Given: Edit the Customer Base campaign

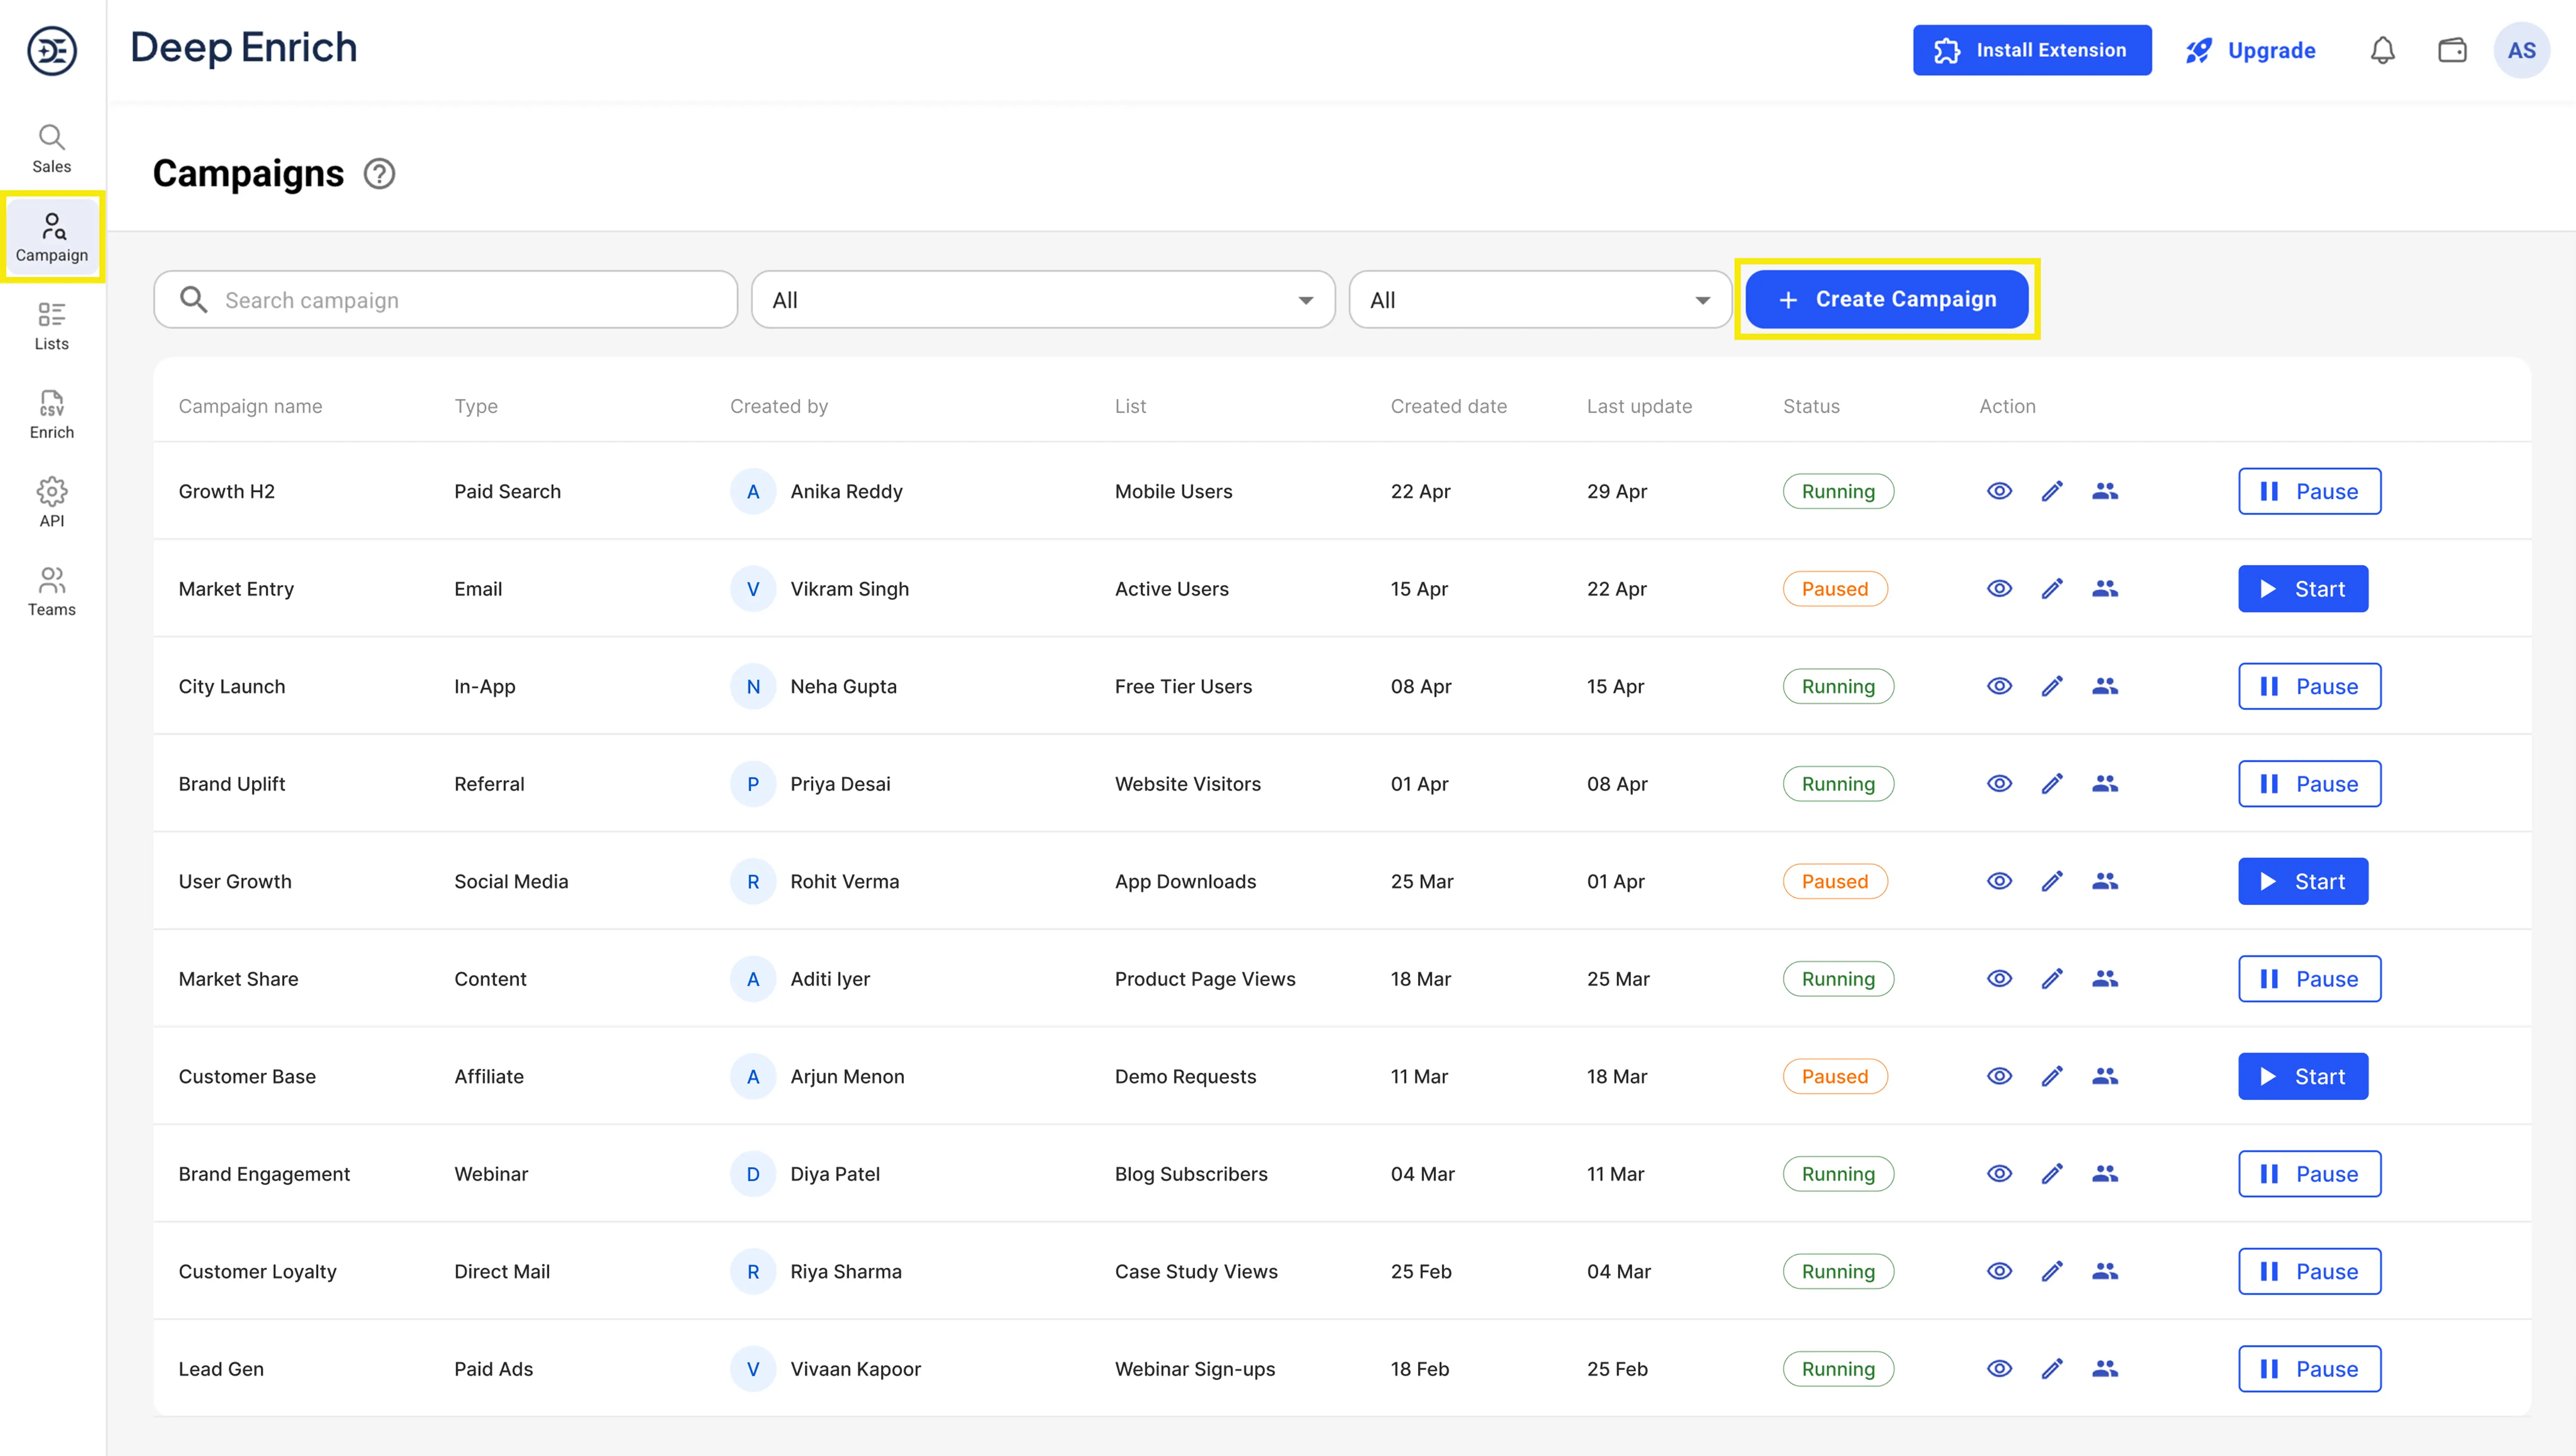Looking at the screenshot, I should [2052, 1076].
